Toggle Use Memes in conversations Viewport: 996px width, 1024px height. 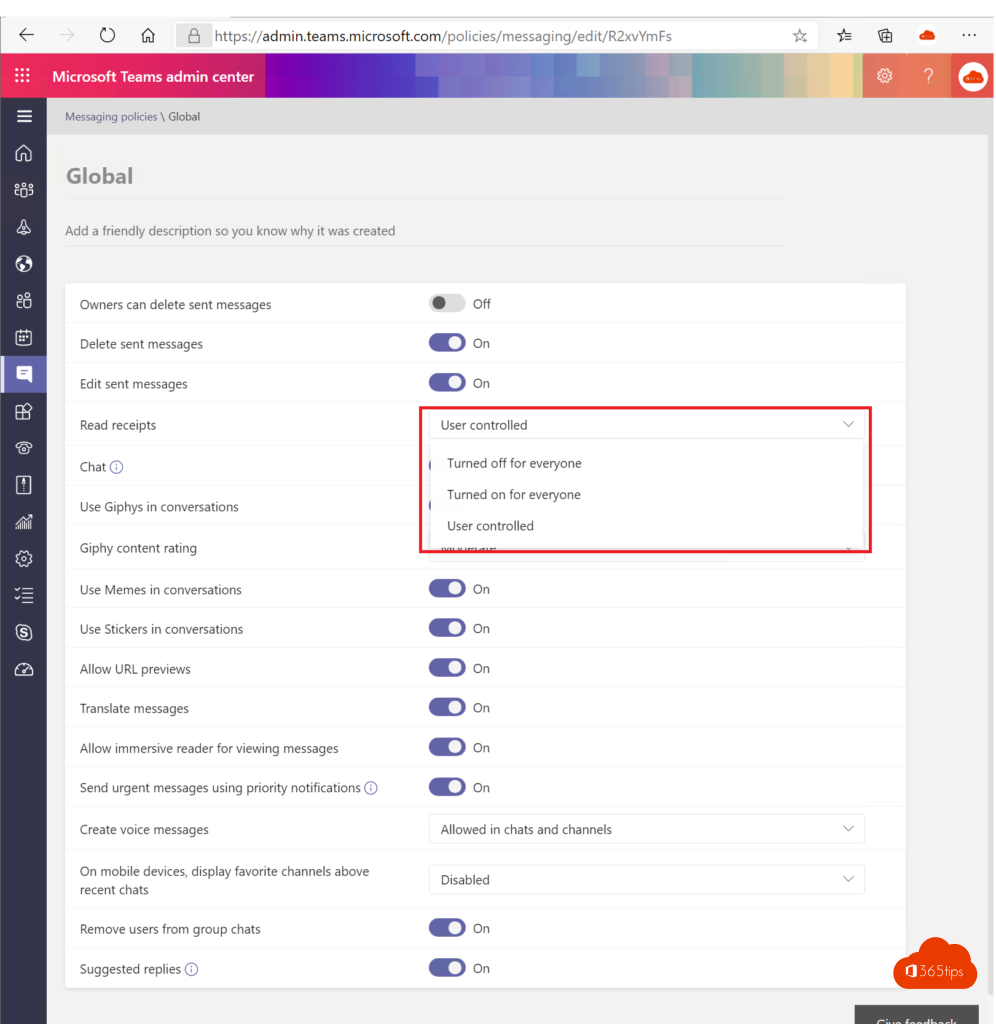pos(447,589)
